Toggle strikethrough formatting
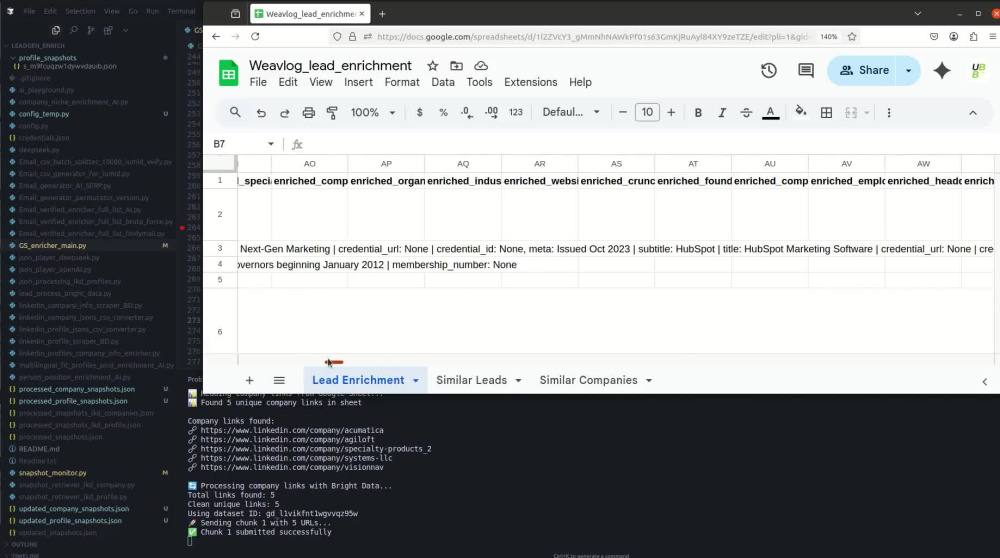The height and width of the screenshot is (558, 1000). pyautogui.click(x=746, y=112)
